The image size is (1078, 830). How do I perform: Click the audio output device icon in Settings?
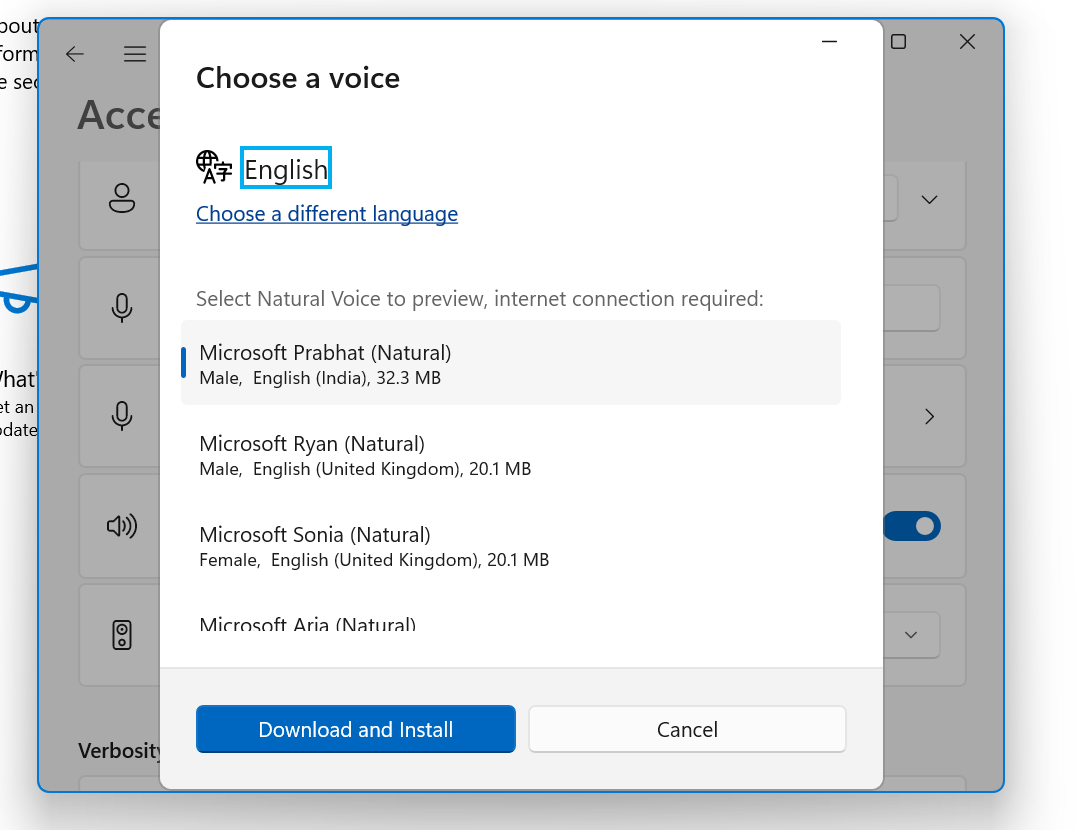click(x=122, y=635)
